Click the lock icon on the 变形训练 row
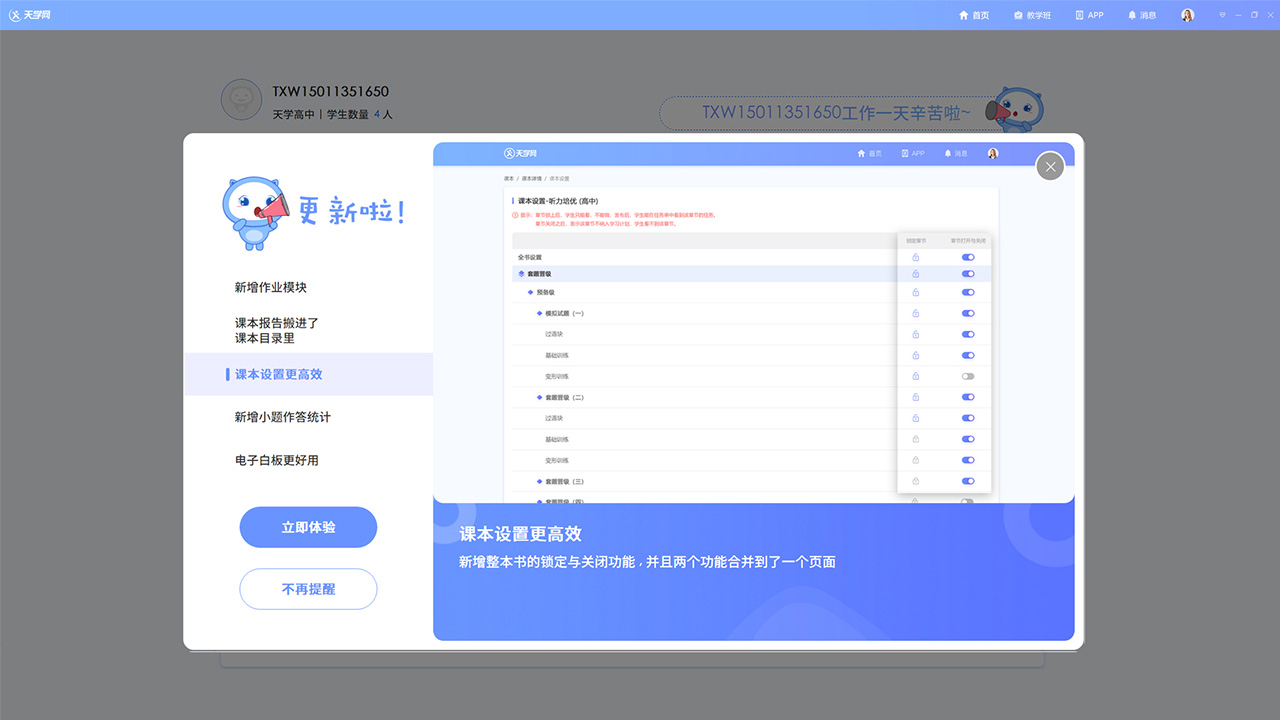Viewport: 1280px width, 720px height. (915, 377)
